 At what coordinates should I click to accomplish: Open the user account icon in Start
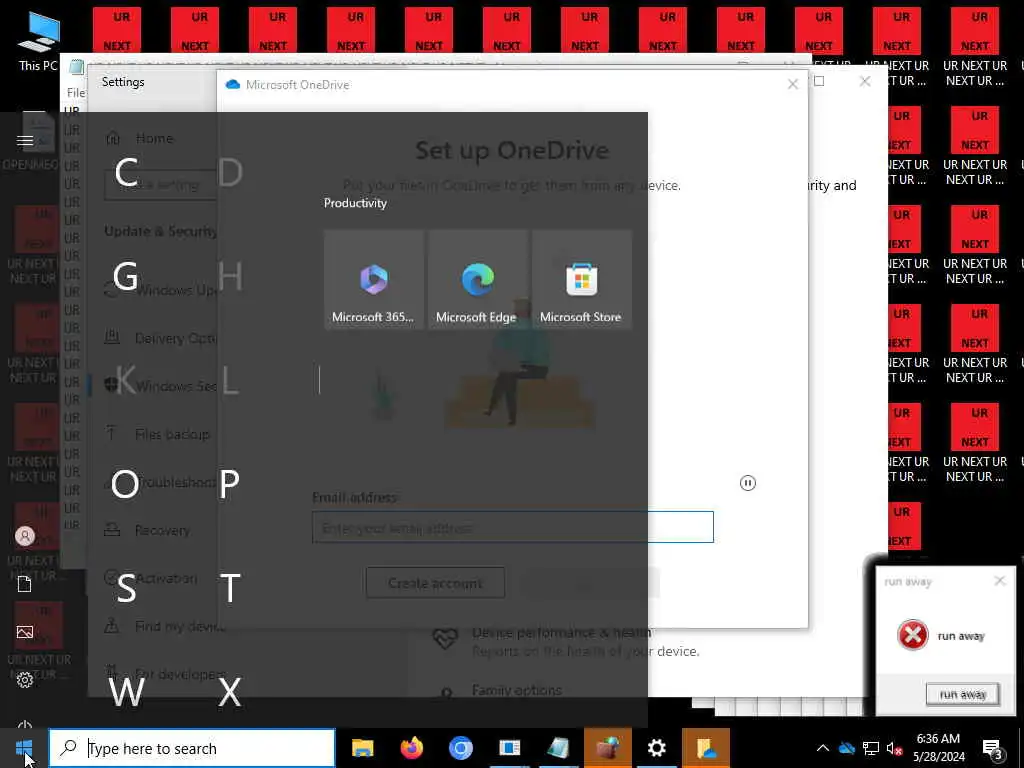point(25,536)
